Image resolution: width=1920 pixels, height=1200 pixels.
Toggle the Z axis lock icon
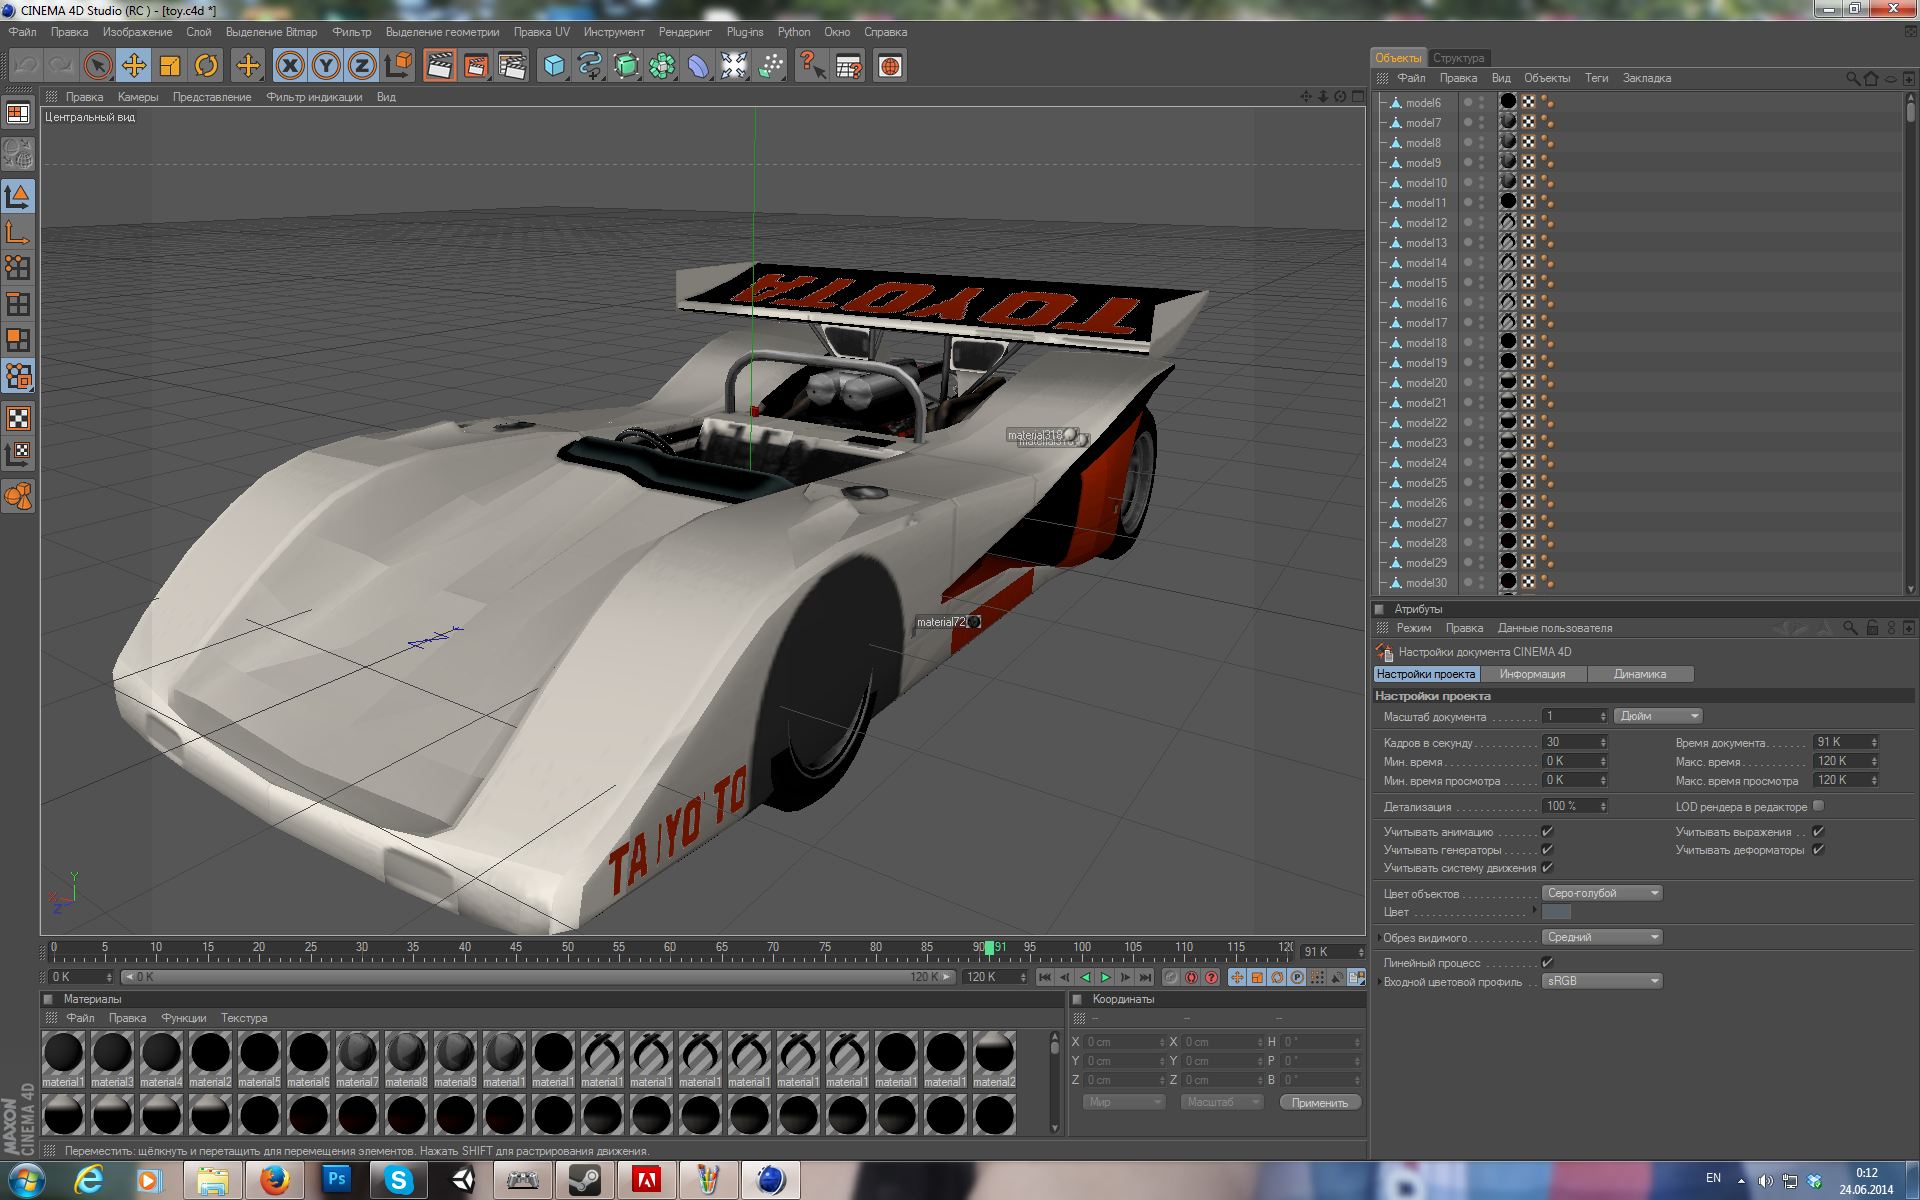tap(362, 66)
